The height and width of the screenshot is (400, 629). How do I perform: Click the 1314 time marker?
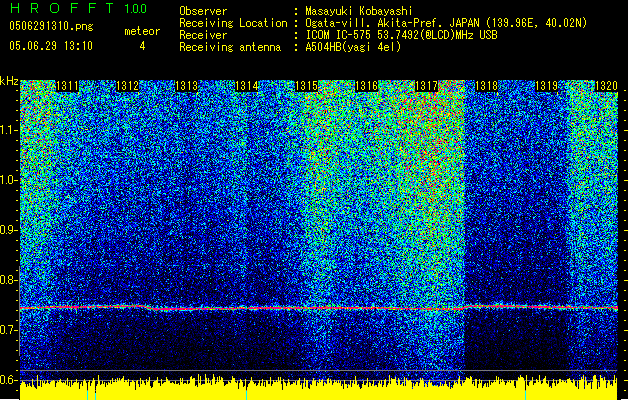pyautogui.click(x=246, y=86)
